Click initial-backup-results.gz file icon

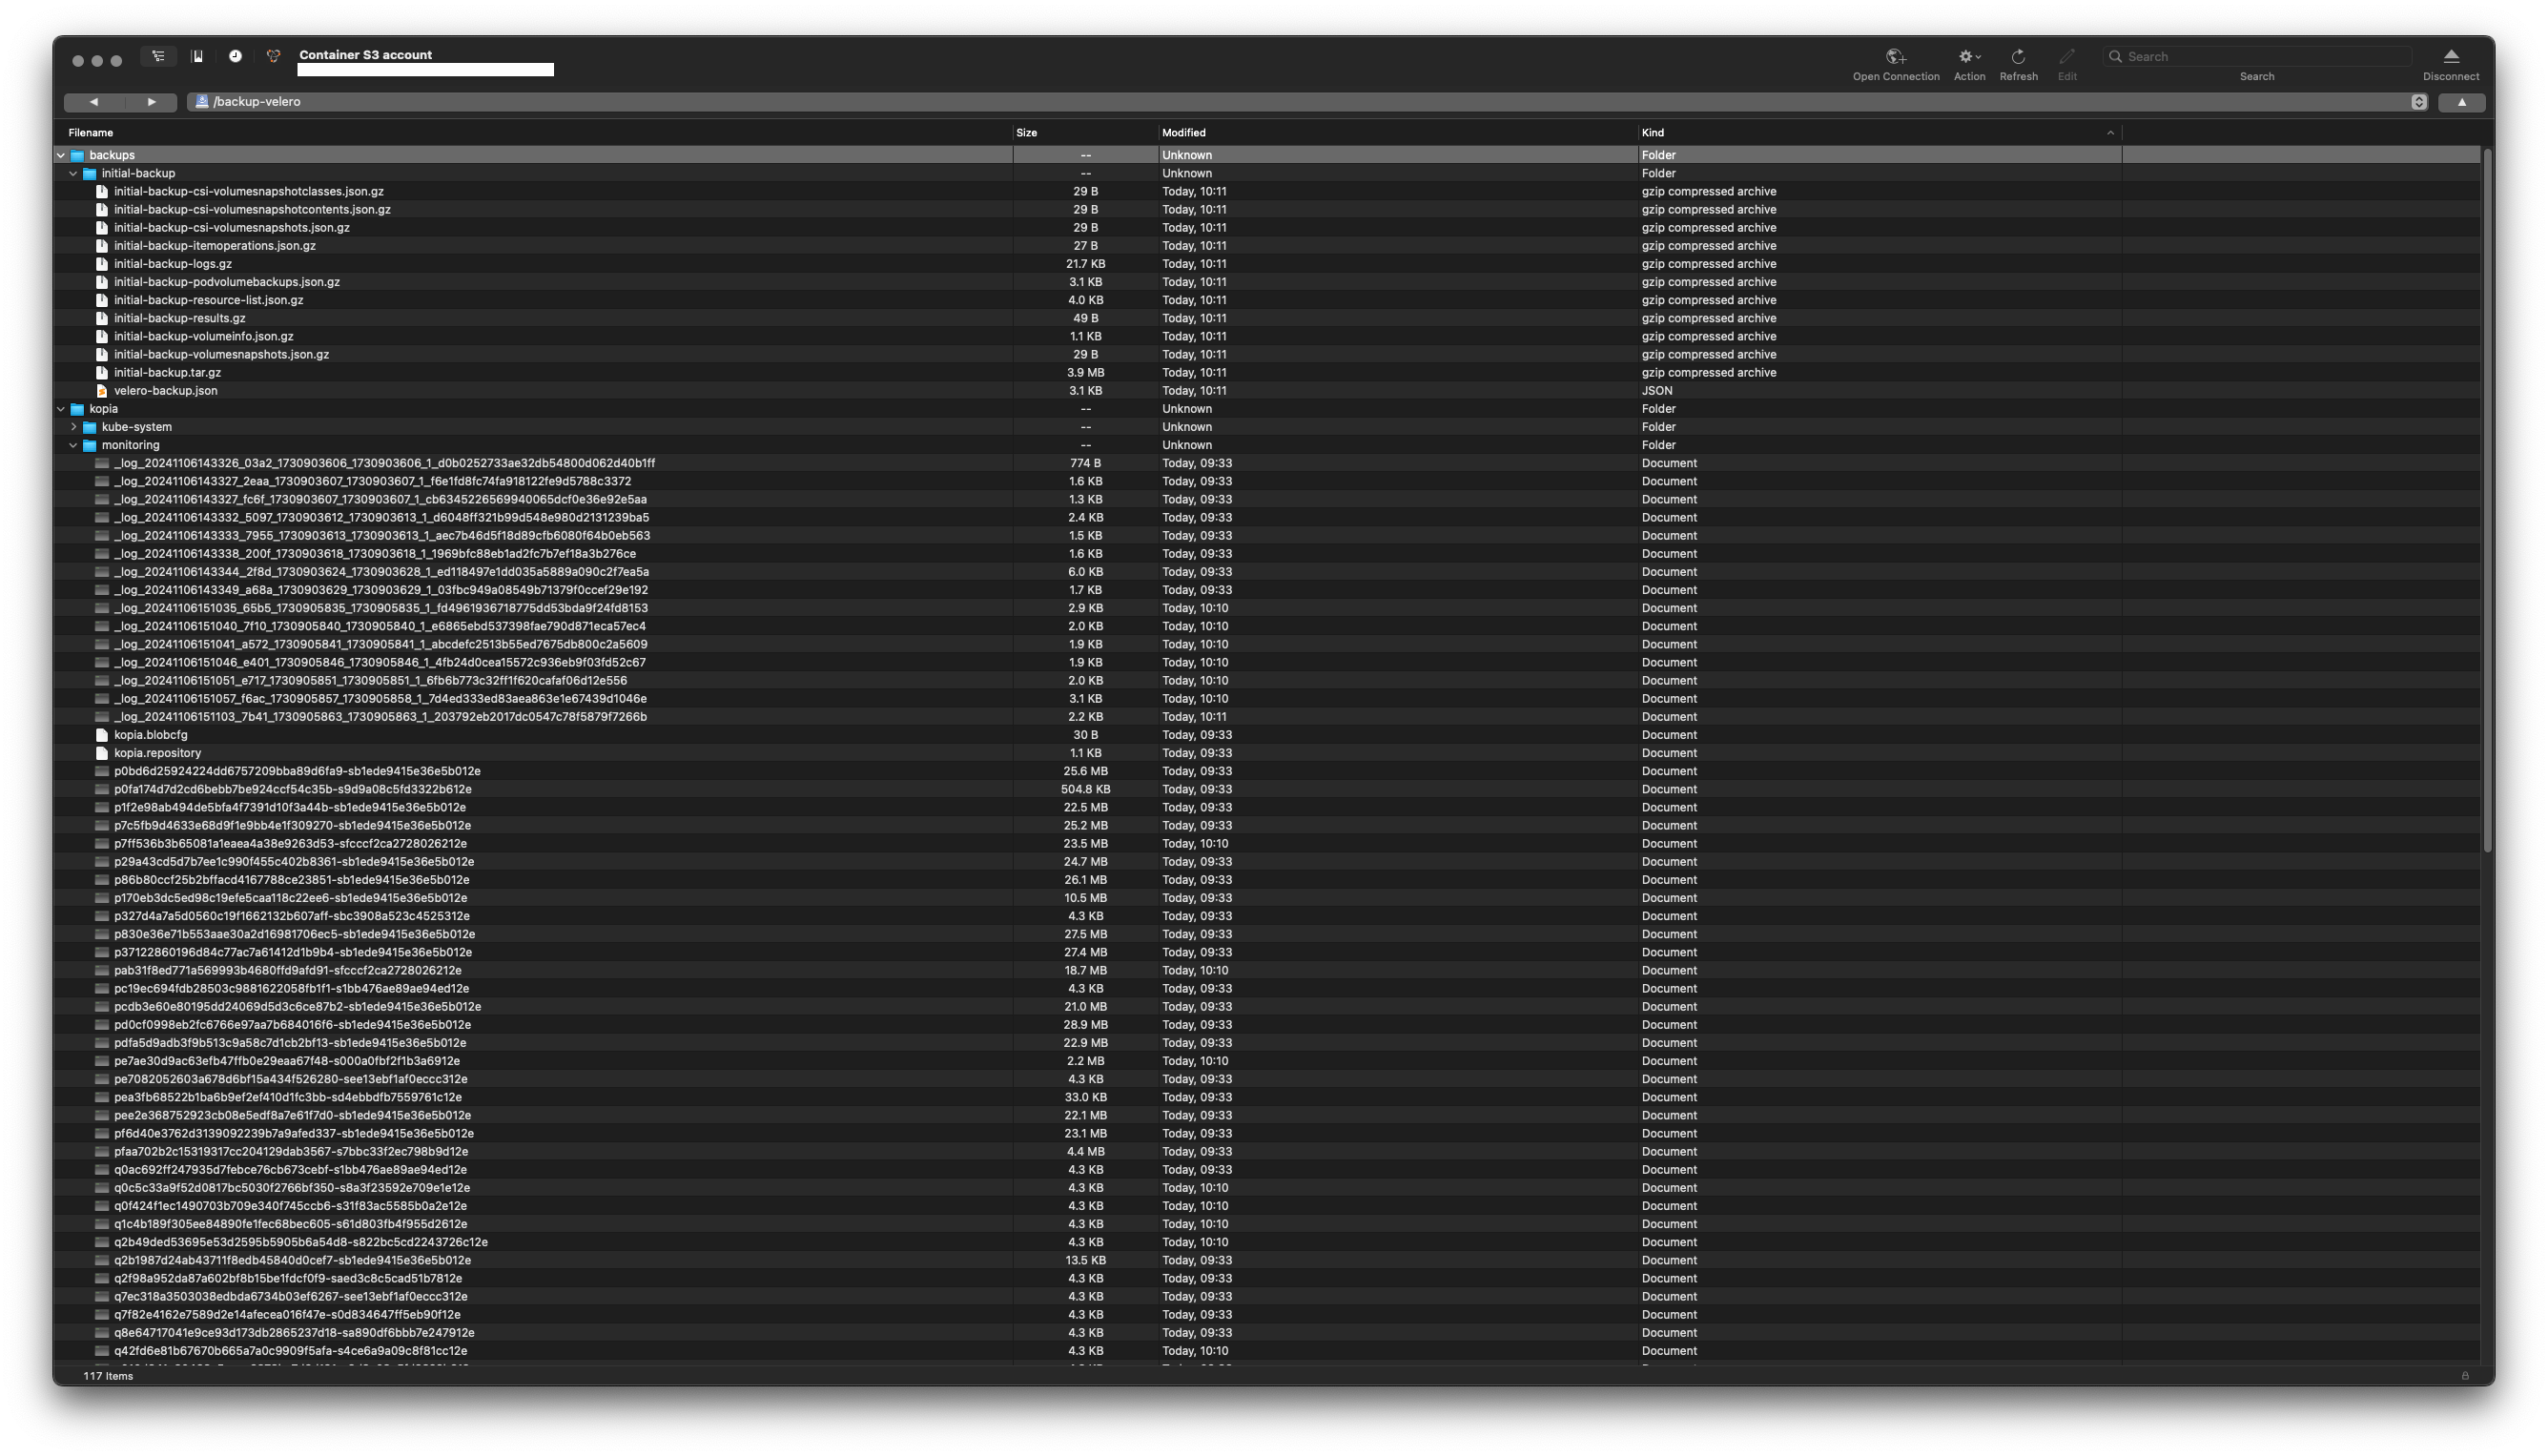102,318
